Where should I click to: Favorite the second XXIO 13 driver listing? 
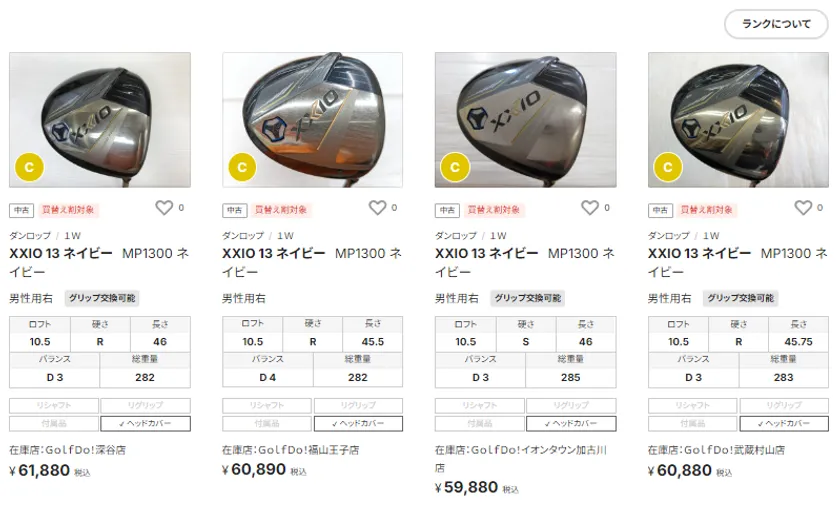tap(377, 208)
